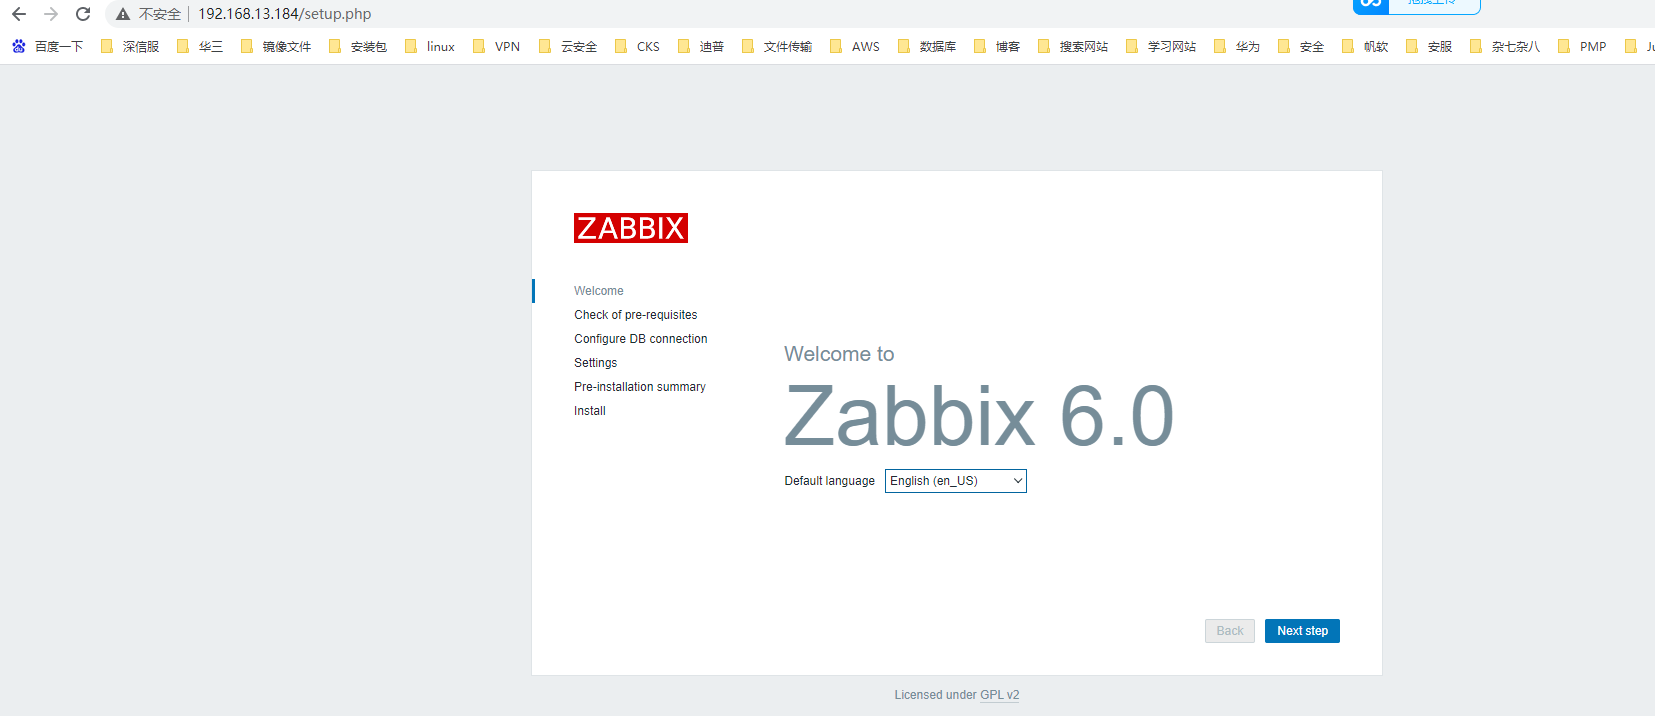The height and width of the screenshot is (716, 1655).
Task: Open the CKS bookmark folder
Action: click(638, 46)
